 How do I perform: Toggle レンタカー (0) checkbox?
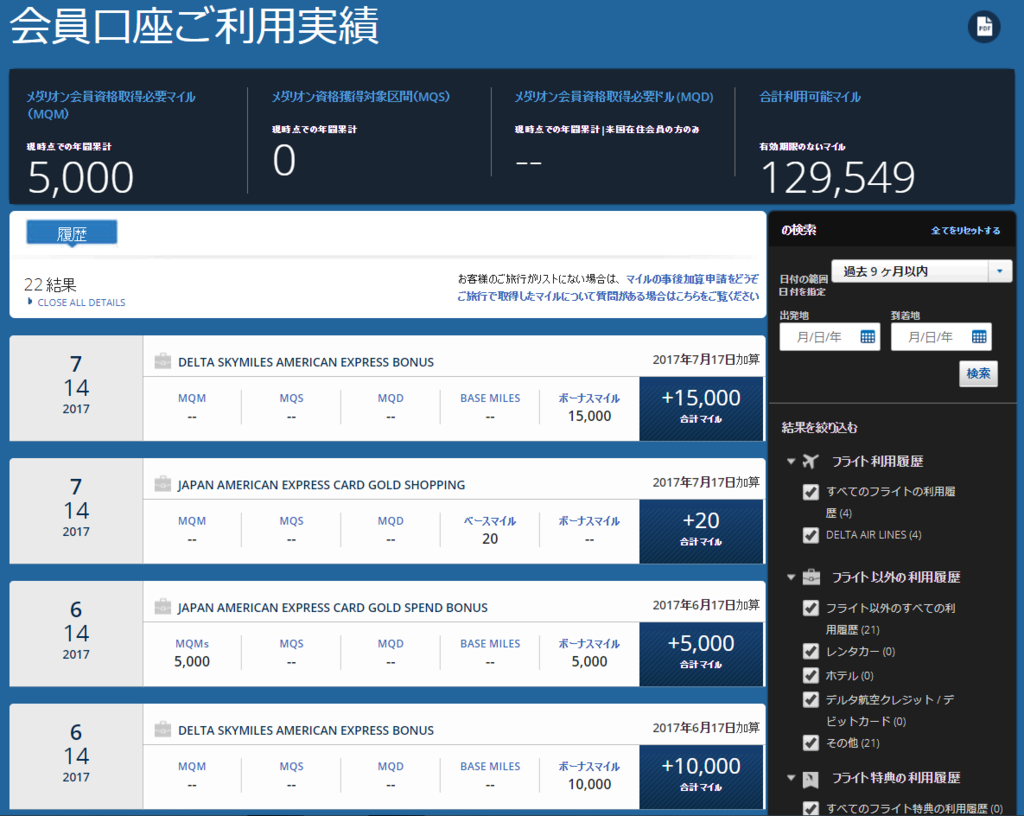(x=810, y=651)
